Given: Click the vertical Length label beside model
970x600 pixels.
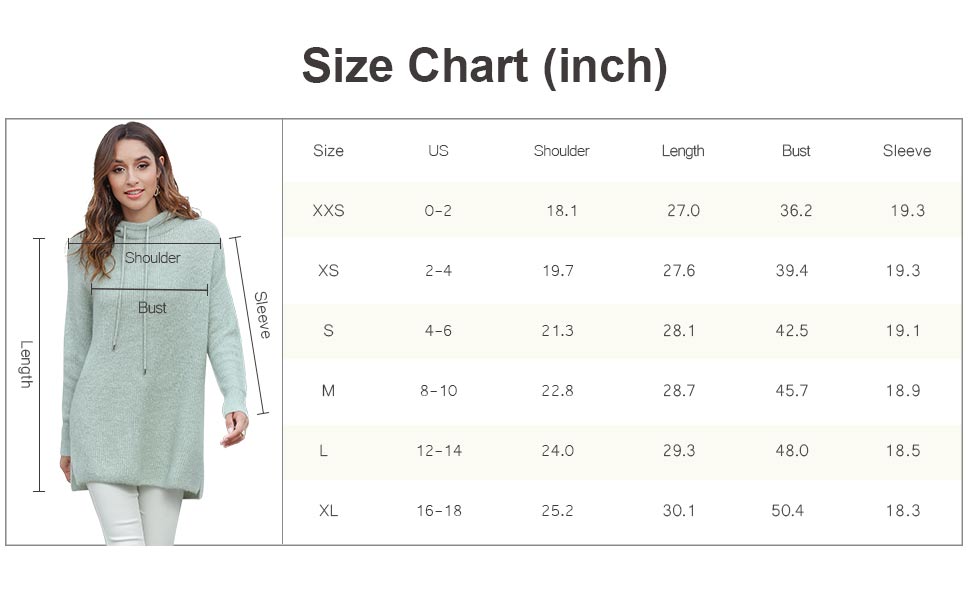Looking at the screenshot, I should click(26, 365).
